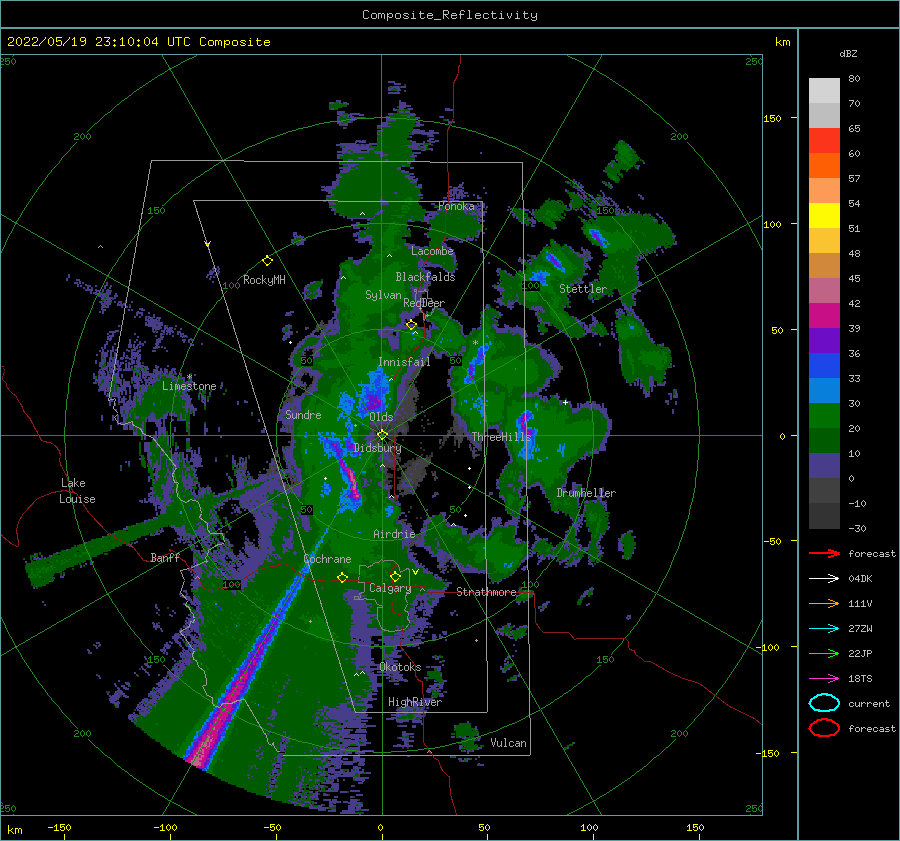Click the HighRiver label
The width and height of the screenshot is (900, 841).
tap(415, 702)
